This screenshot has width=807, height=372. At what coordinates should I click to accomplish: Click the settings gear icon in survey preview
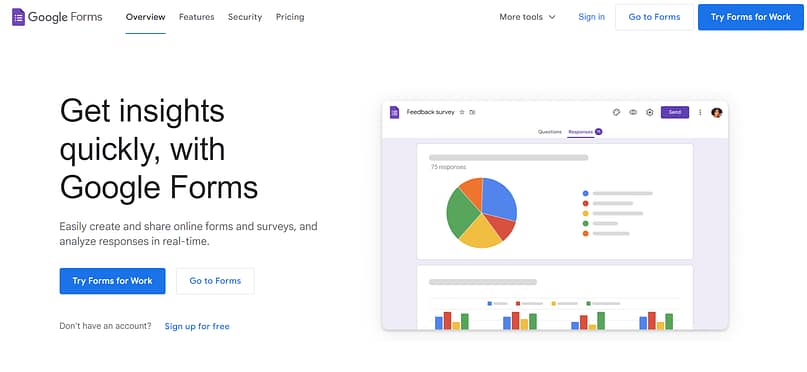(650, 112)
